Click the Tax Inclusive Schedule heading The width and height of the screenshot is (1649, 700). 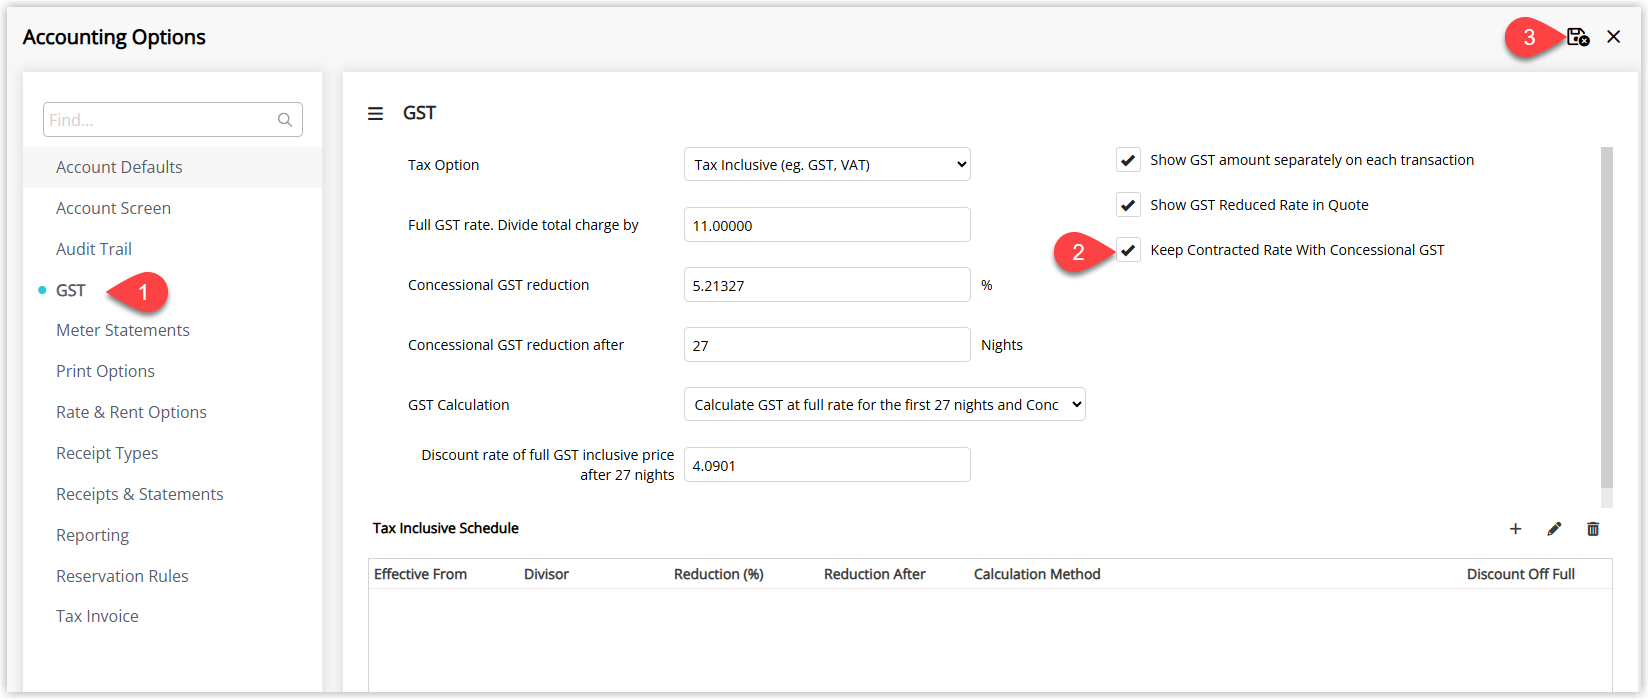pyautogui.click(x=446, y=528)
